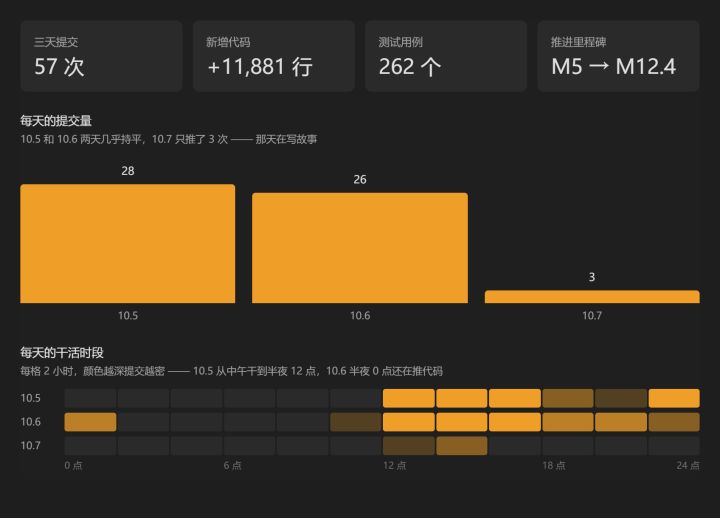
Task: Click the 三天提交 57 次 stat card
Action: (101, 56)
